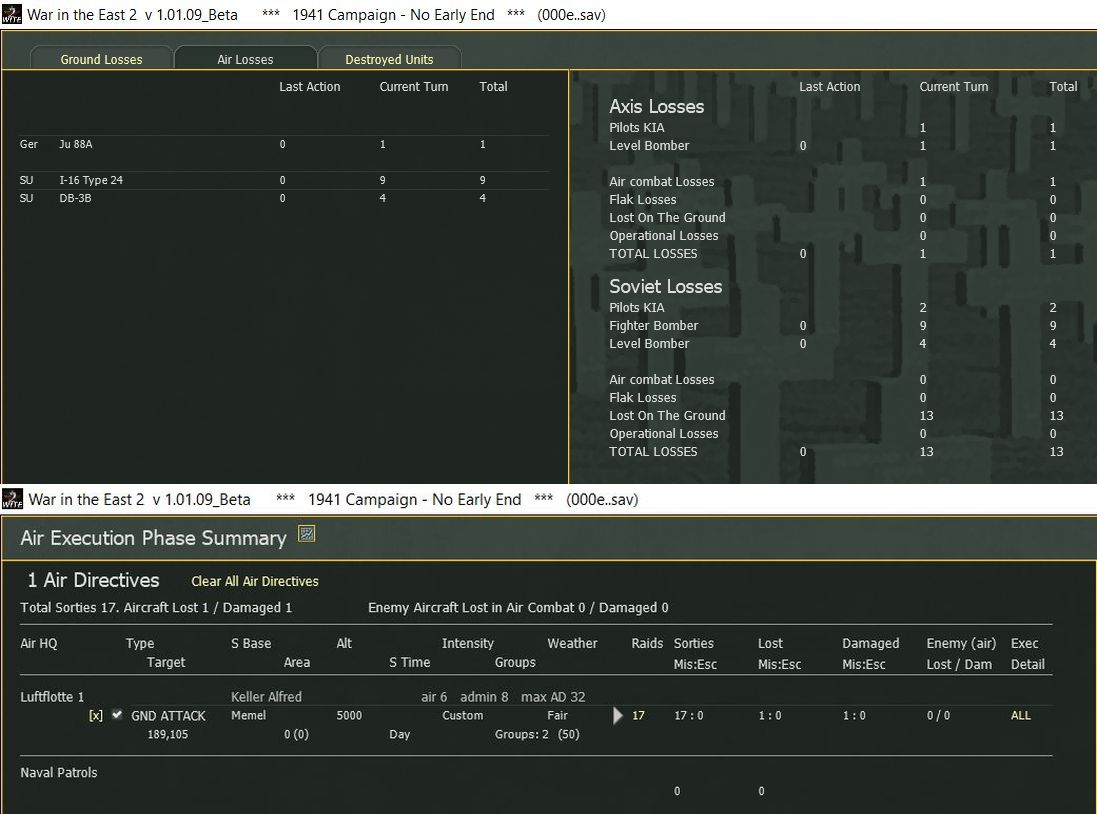Click sorties value 17 : 0
Screen dimensions: 1097x814
[x=688, y=715]
